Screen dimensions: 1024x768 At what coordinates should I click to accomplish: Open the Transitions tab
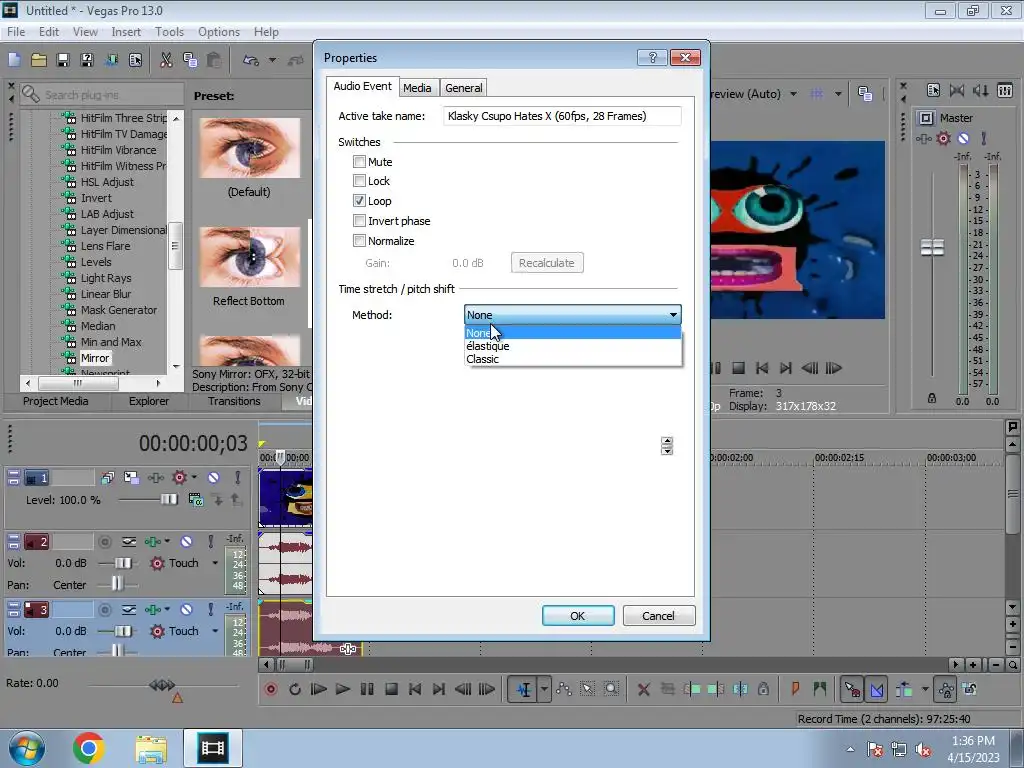[234, 401]
